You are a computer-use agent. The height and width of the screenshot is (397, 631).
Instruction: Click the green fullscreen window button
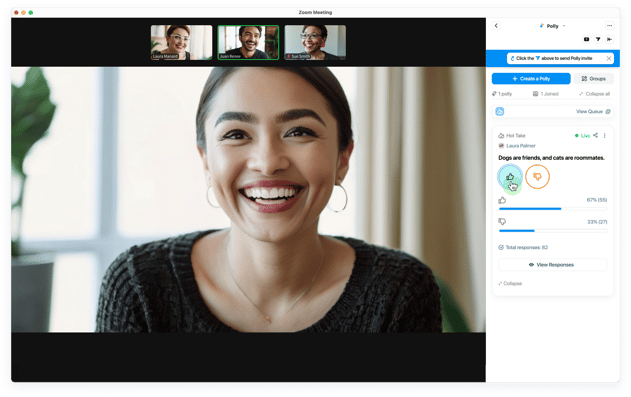(x=31, y=12)
